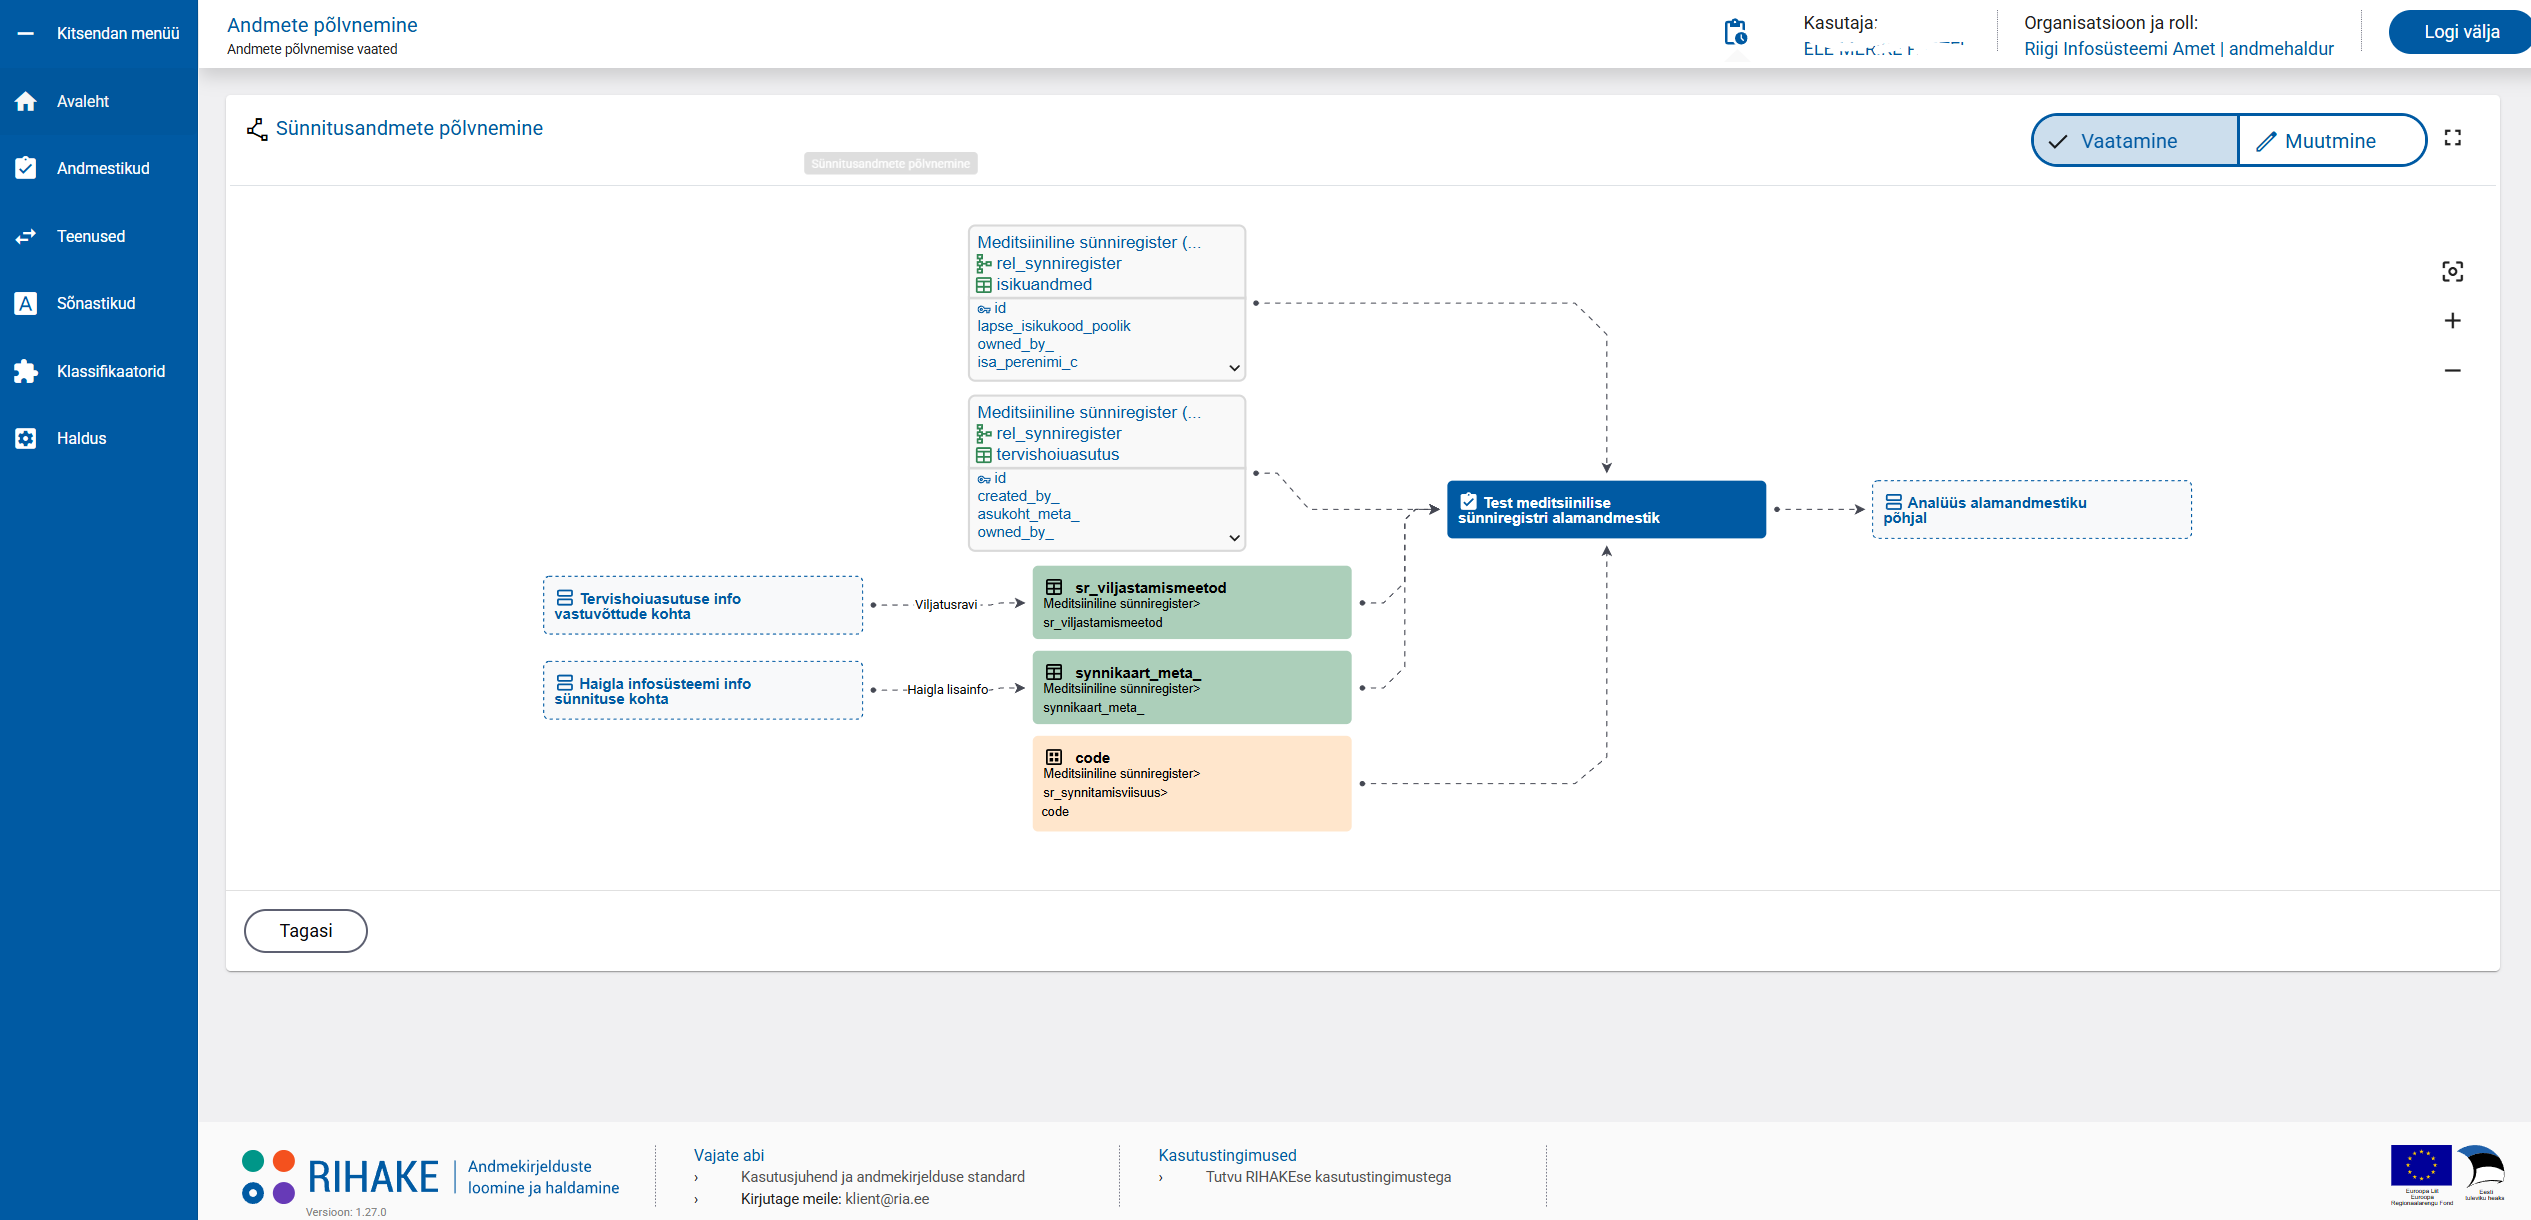Open Andmestikud menu item

[102, 168]
